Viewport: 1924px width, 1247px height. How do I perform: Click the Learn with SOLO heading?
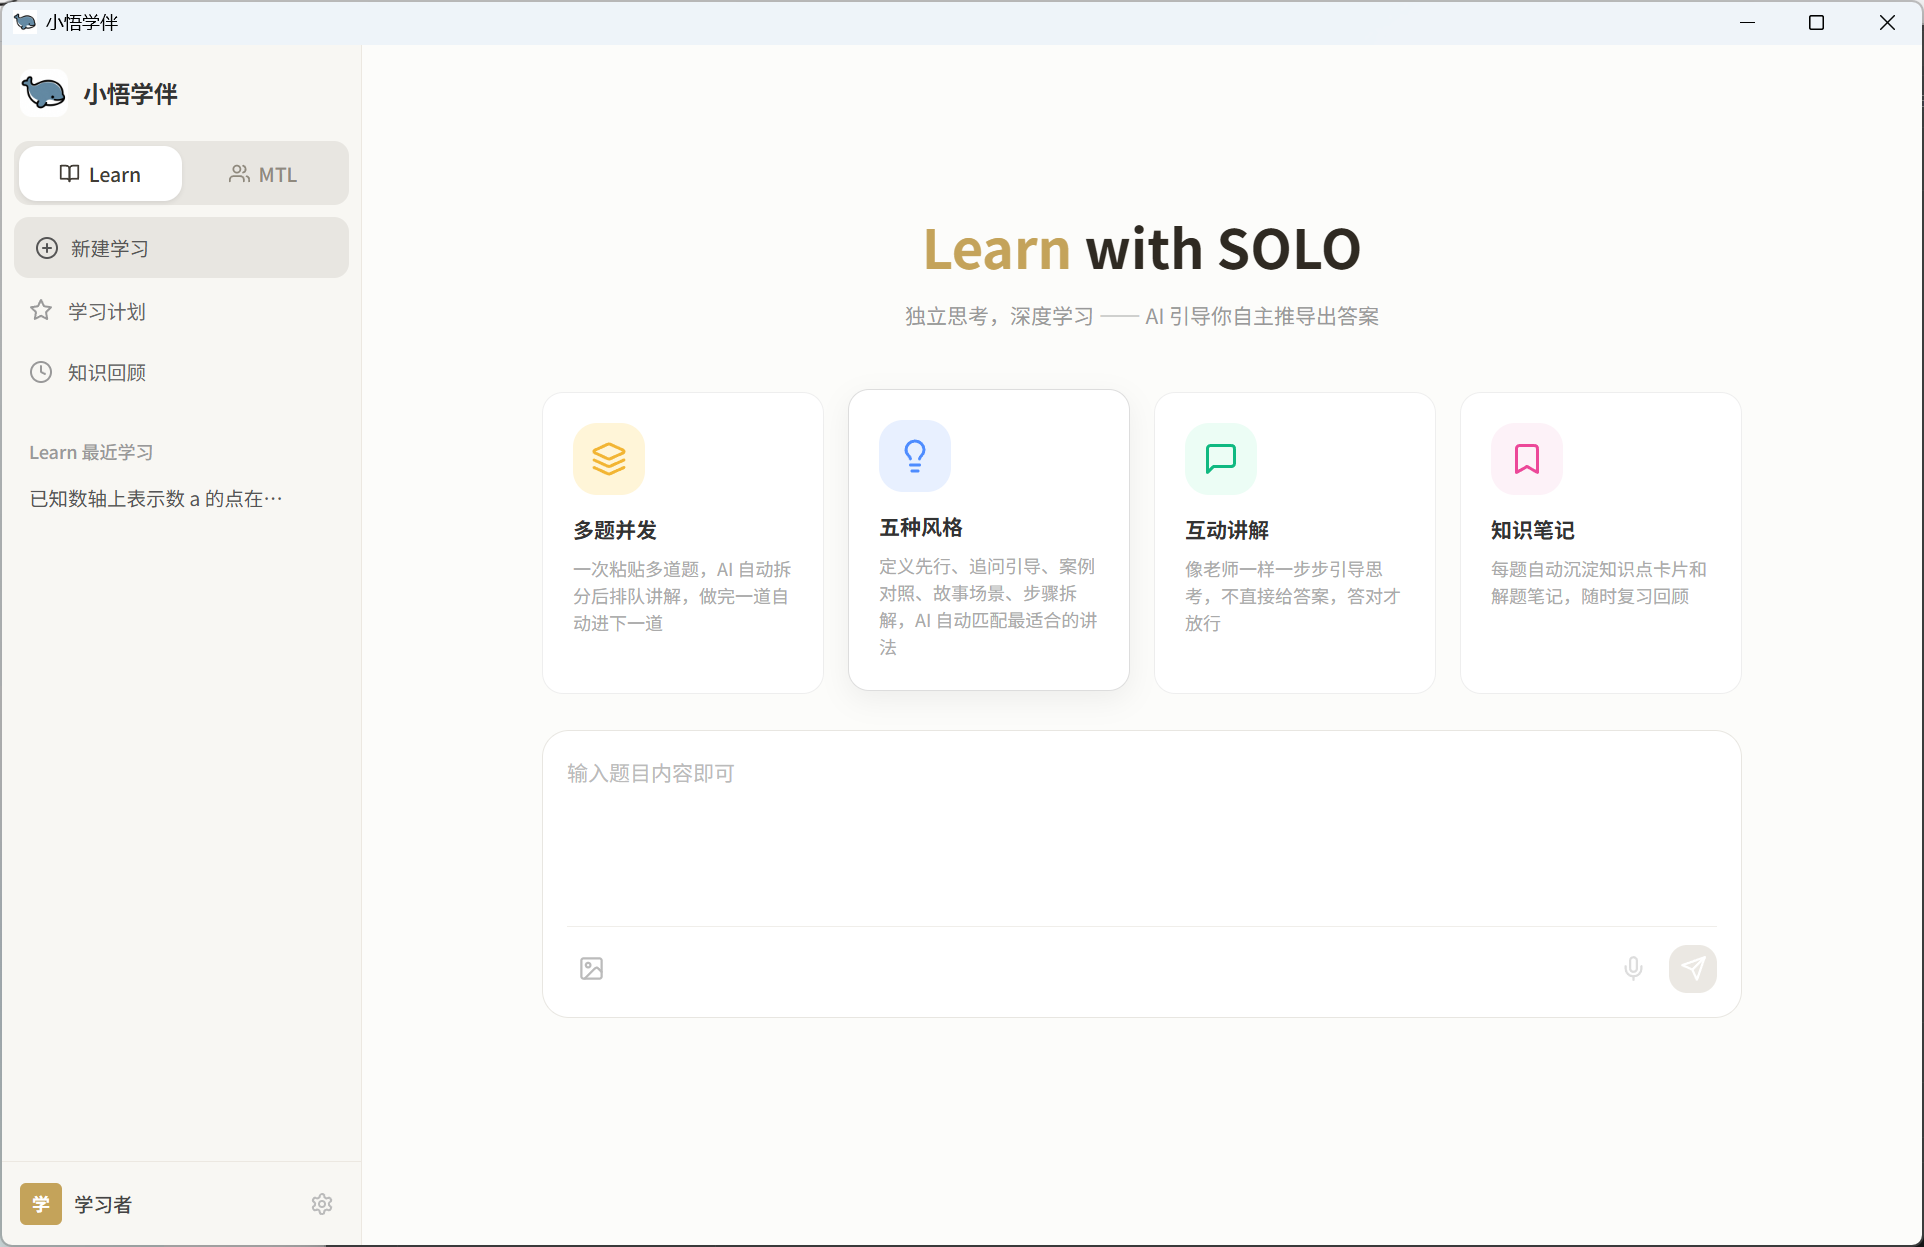click(1141, 249)
